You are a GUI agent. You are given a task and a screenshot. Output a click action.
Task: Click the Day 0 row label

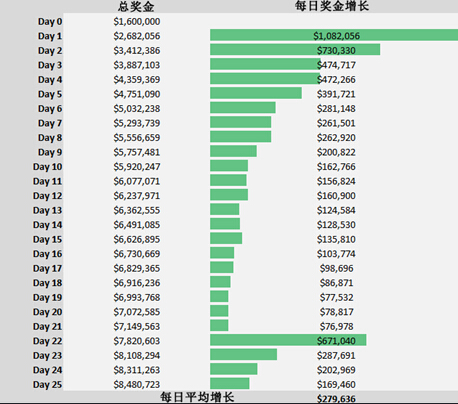[x=50, y=22]
